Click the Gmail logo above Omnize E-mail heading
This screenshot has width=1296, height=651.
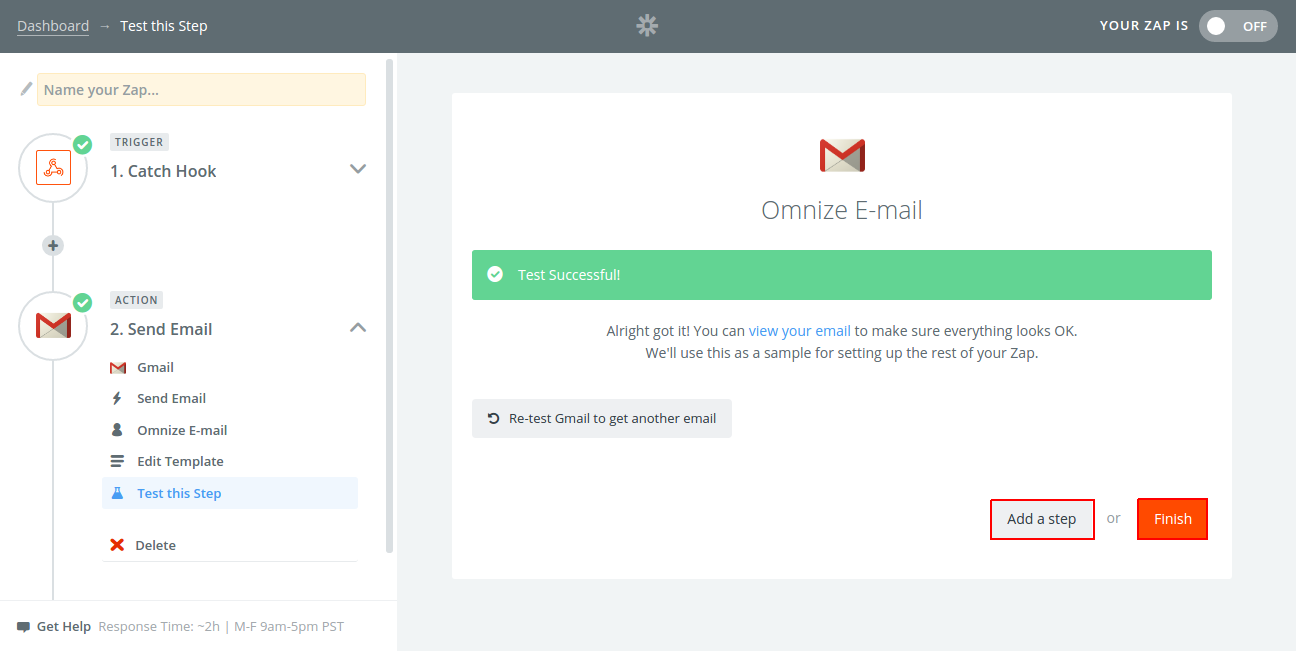click(842, 155)
